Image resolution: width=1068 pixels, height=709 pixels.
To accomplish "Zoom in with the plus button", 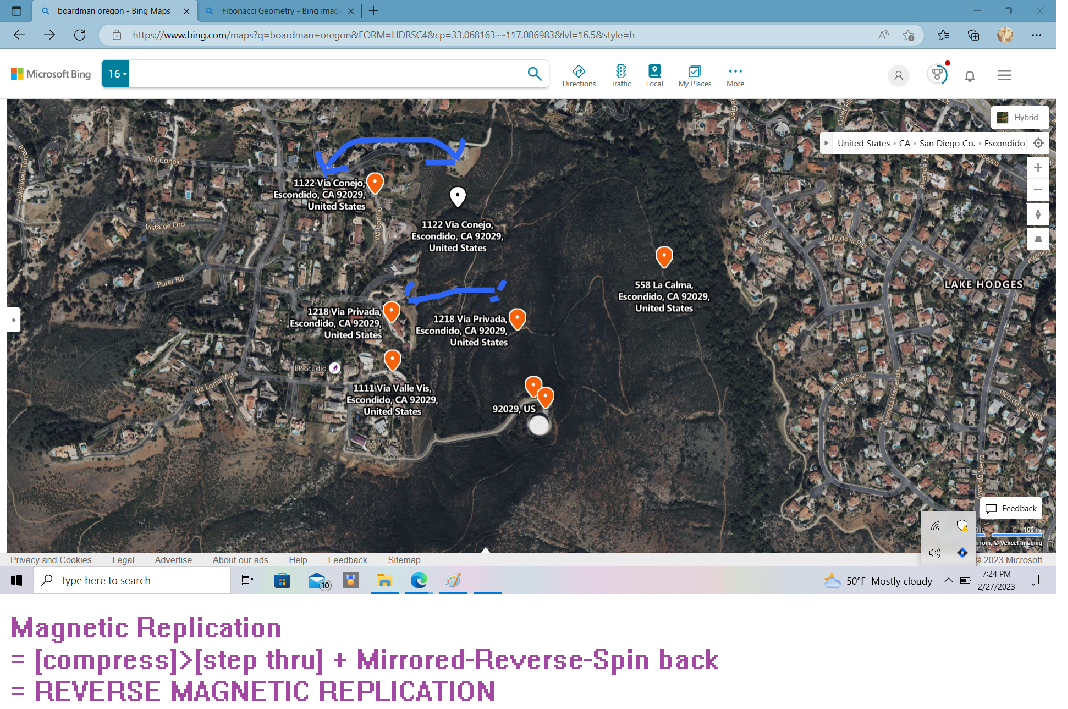I will (1037, 168).
